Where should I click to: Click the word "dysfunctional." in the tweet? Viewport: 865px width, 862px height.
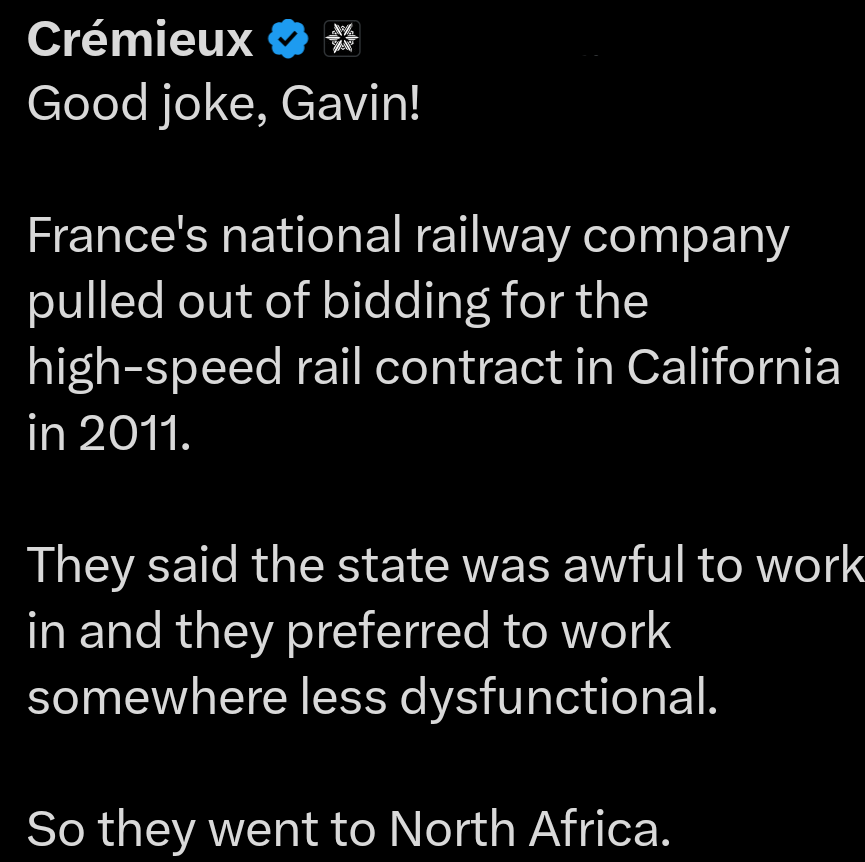pos(559,698)
